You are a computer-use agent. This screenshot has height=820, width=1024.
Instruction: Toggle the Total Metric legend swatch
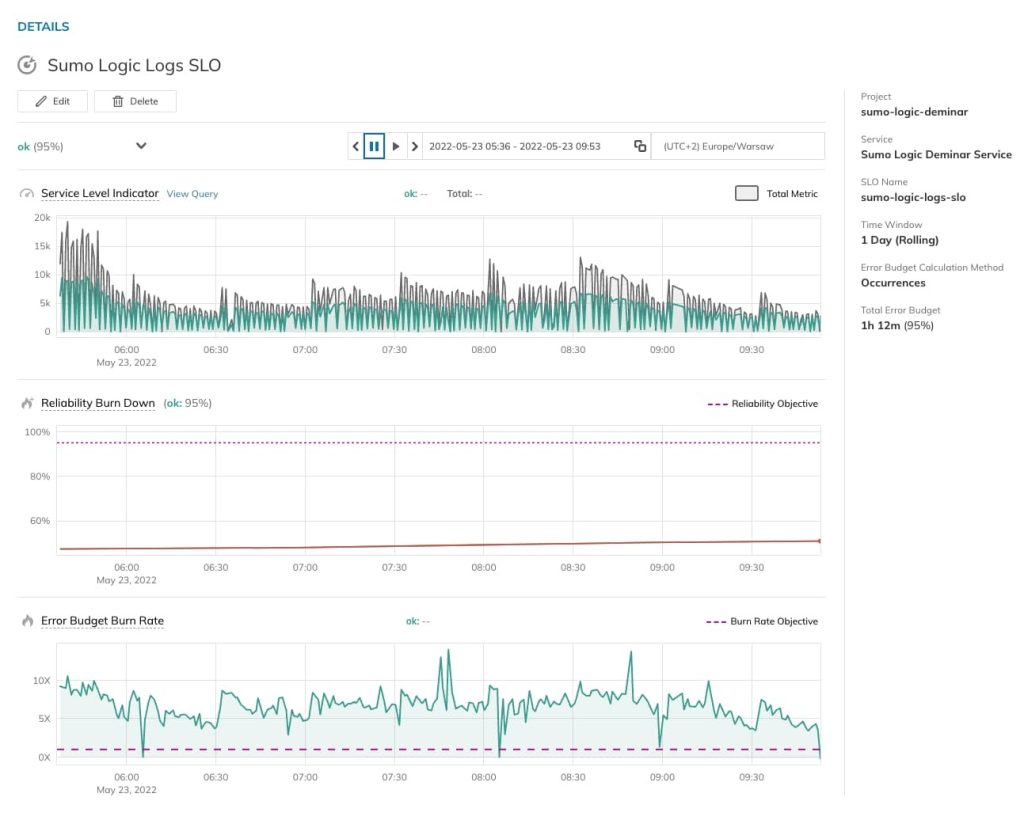(x=746, y=194)
